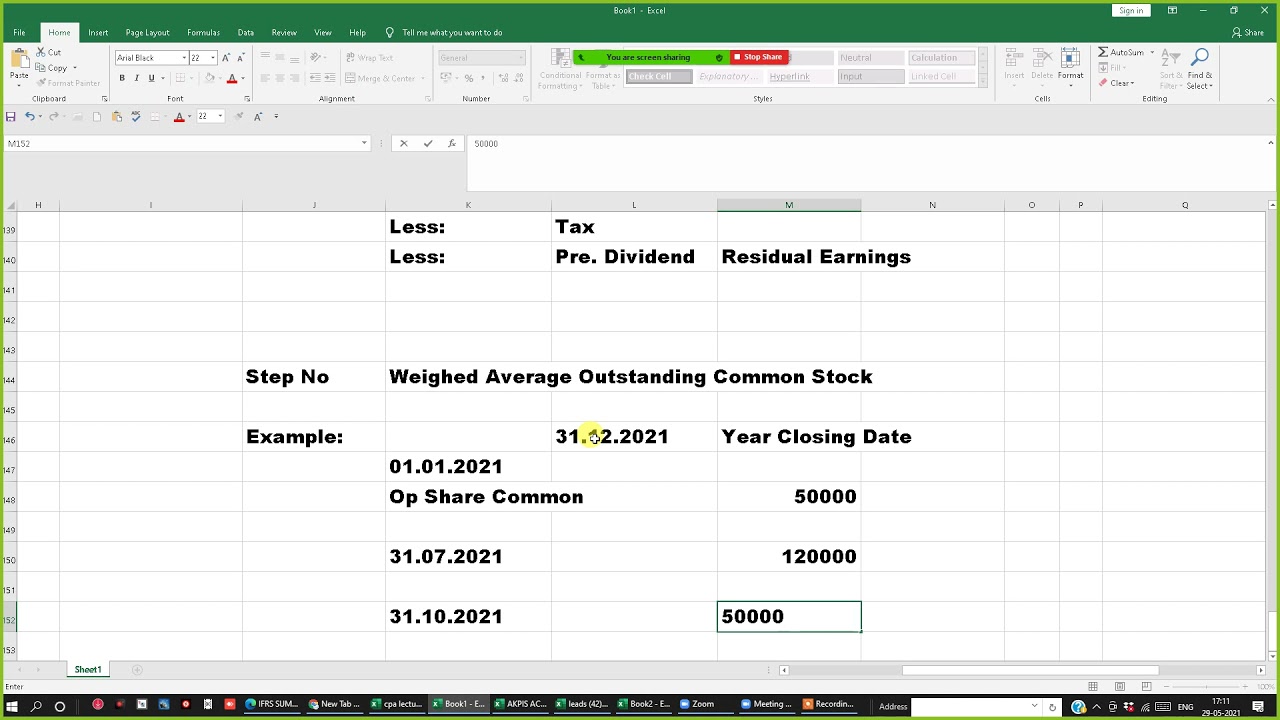This screenshot has width=1280, height=720.
Task: Expand the AutoSum dropdown arrow
Action: click(x=1152, y=52)
